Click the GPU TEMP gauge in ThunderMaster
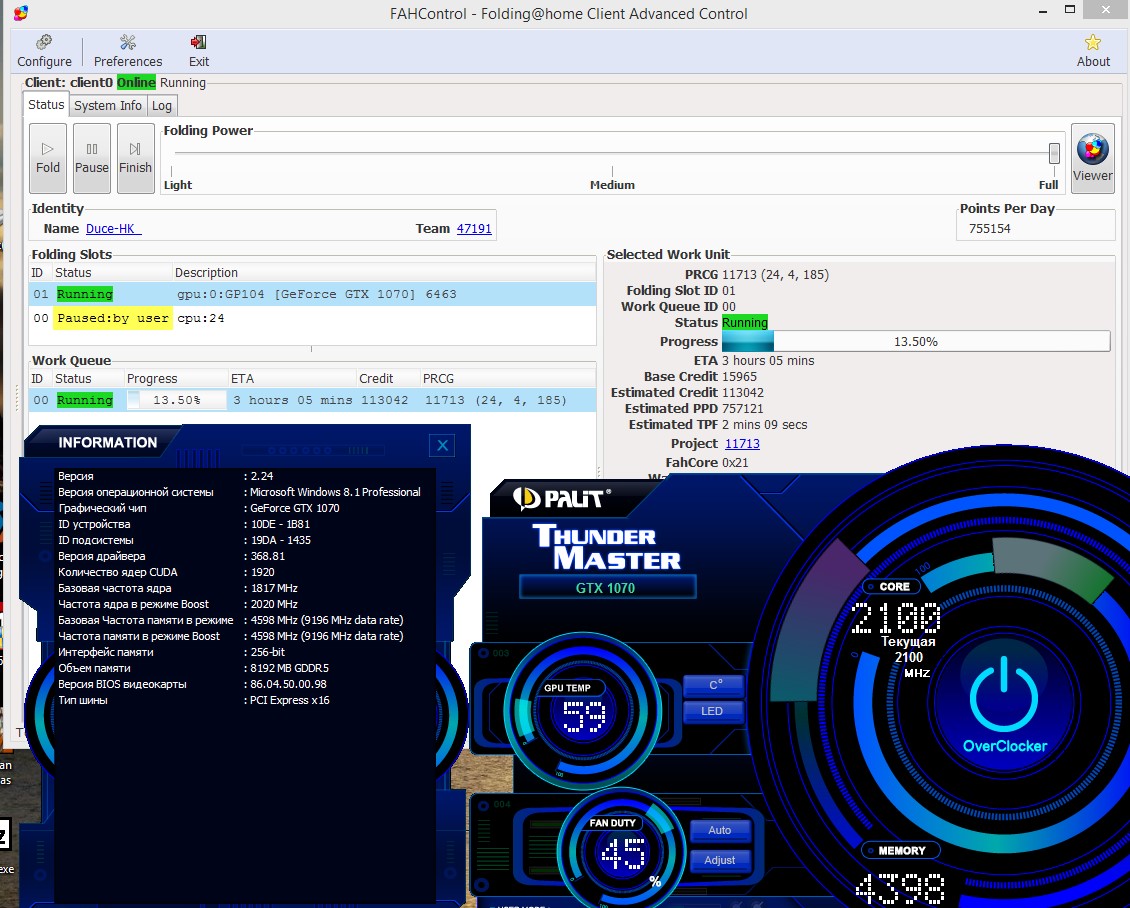This screenshot has width=1130, height=908. [582, 712]
